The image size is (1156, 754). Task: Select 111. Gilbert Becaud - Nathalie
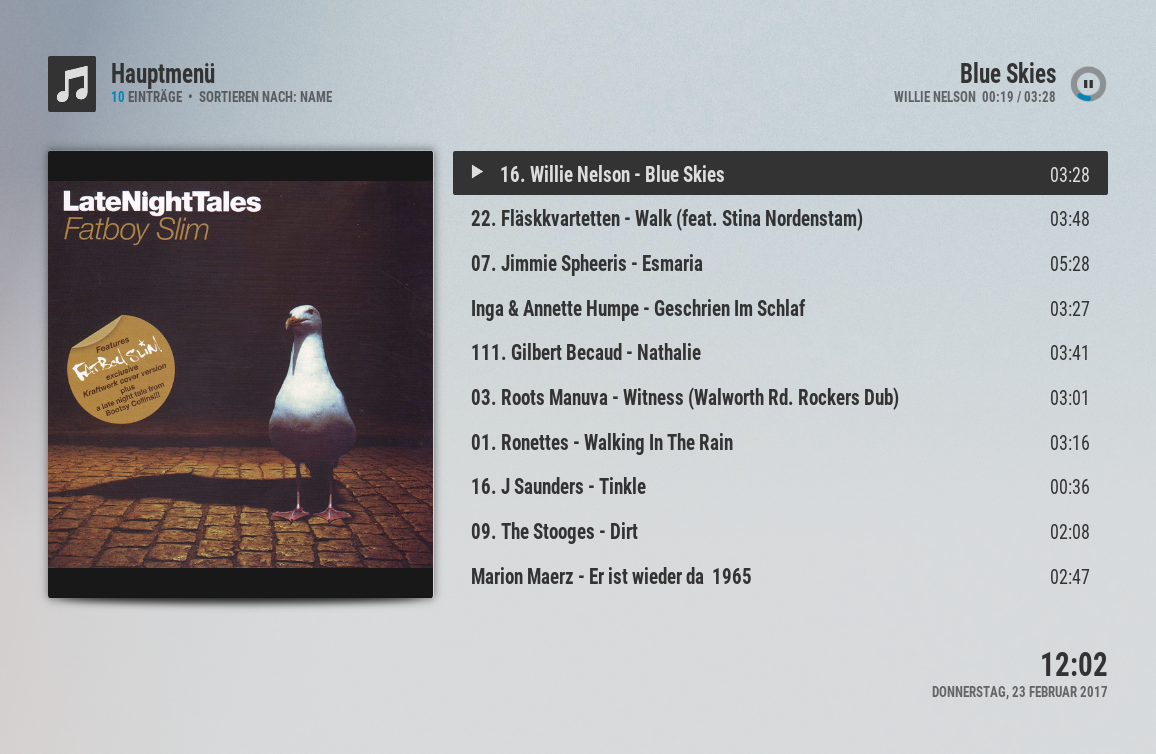pyautogui.click(x=780, y=353)
